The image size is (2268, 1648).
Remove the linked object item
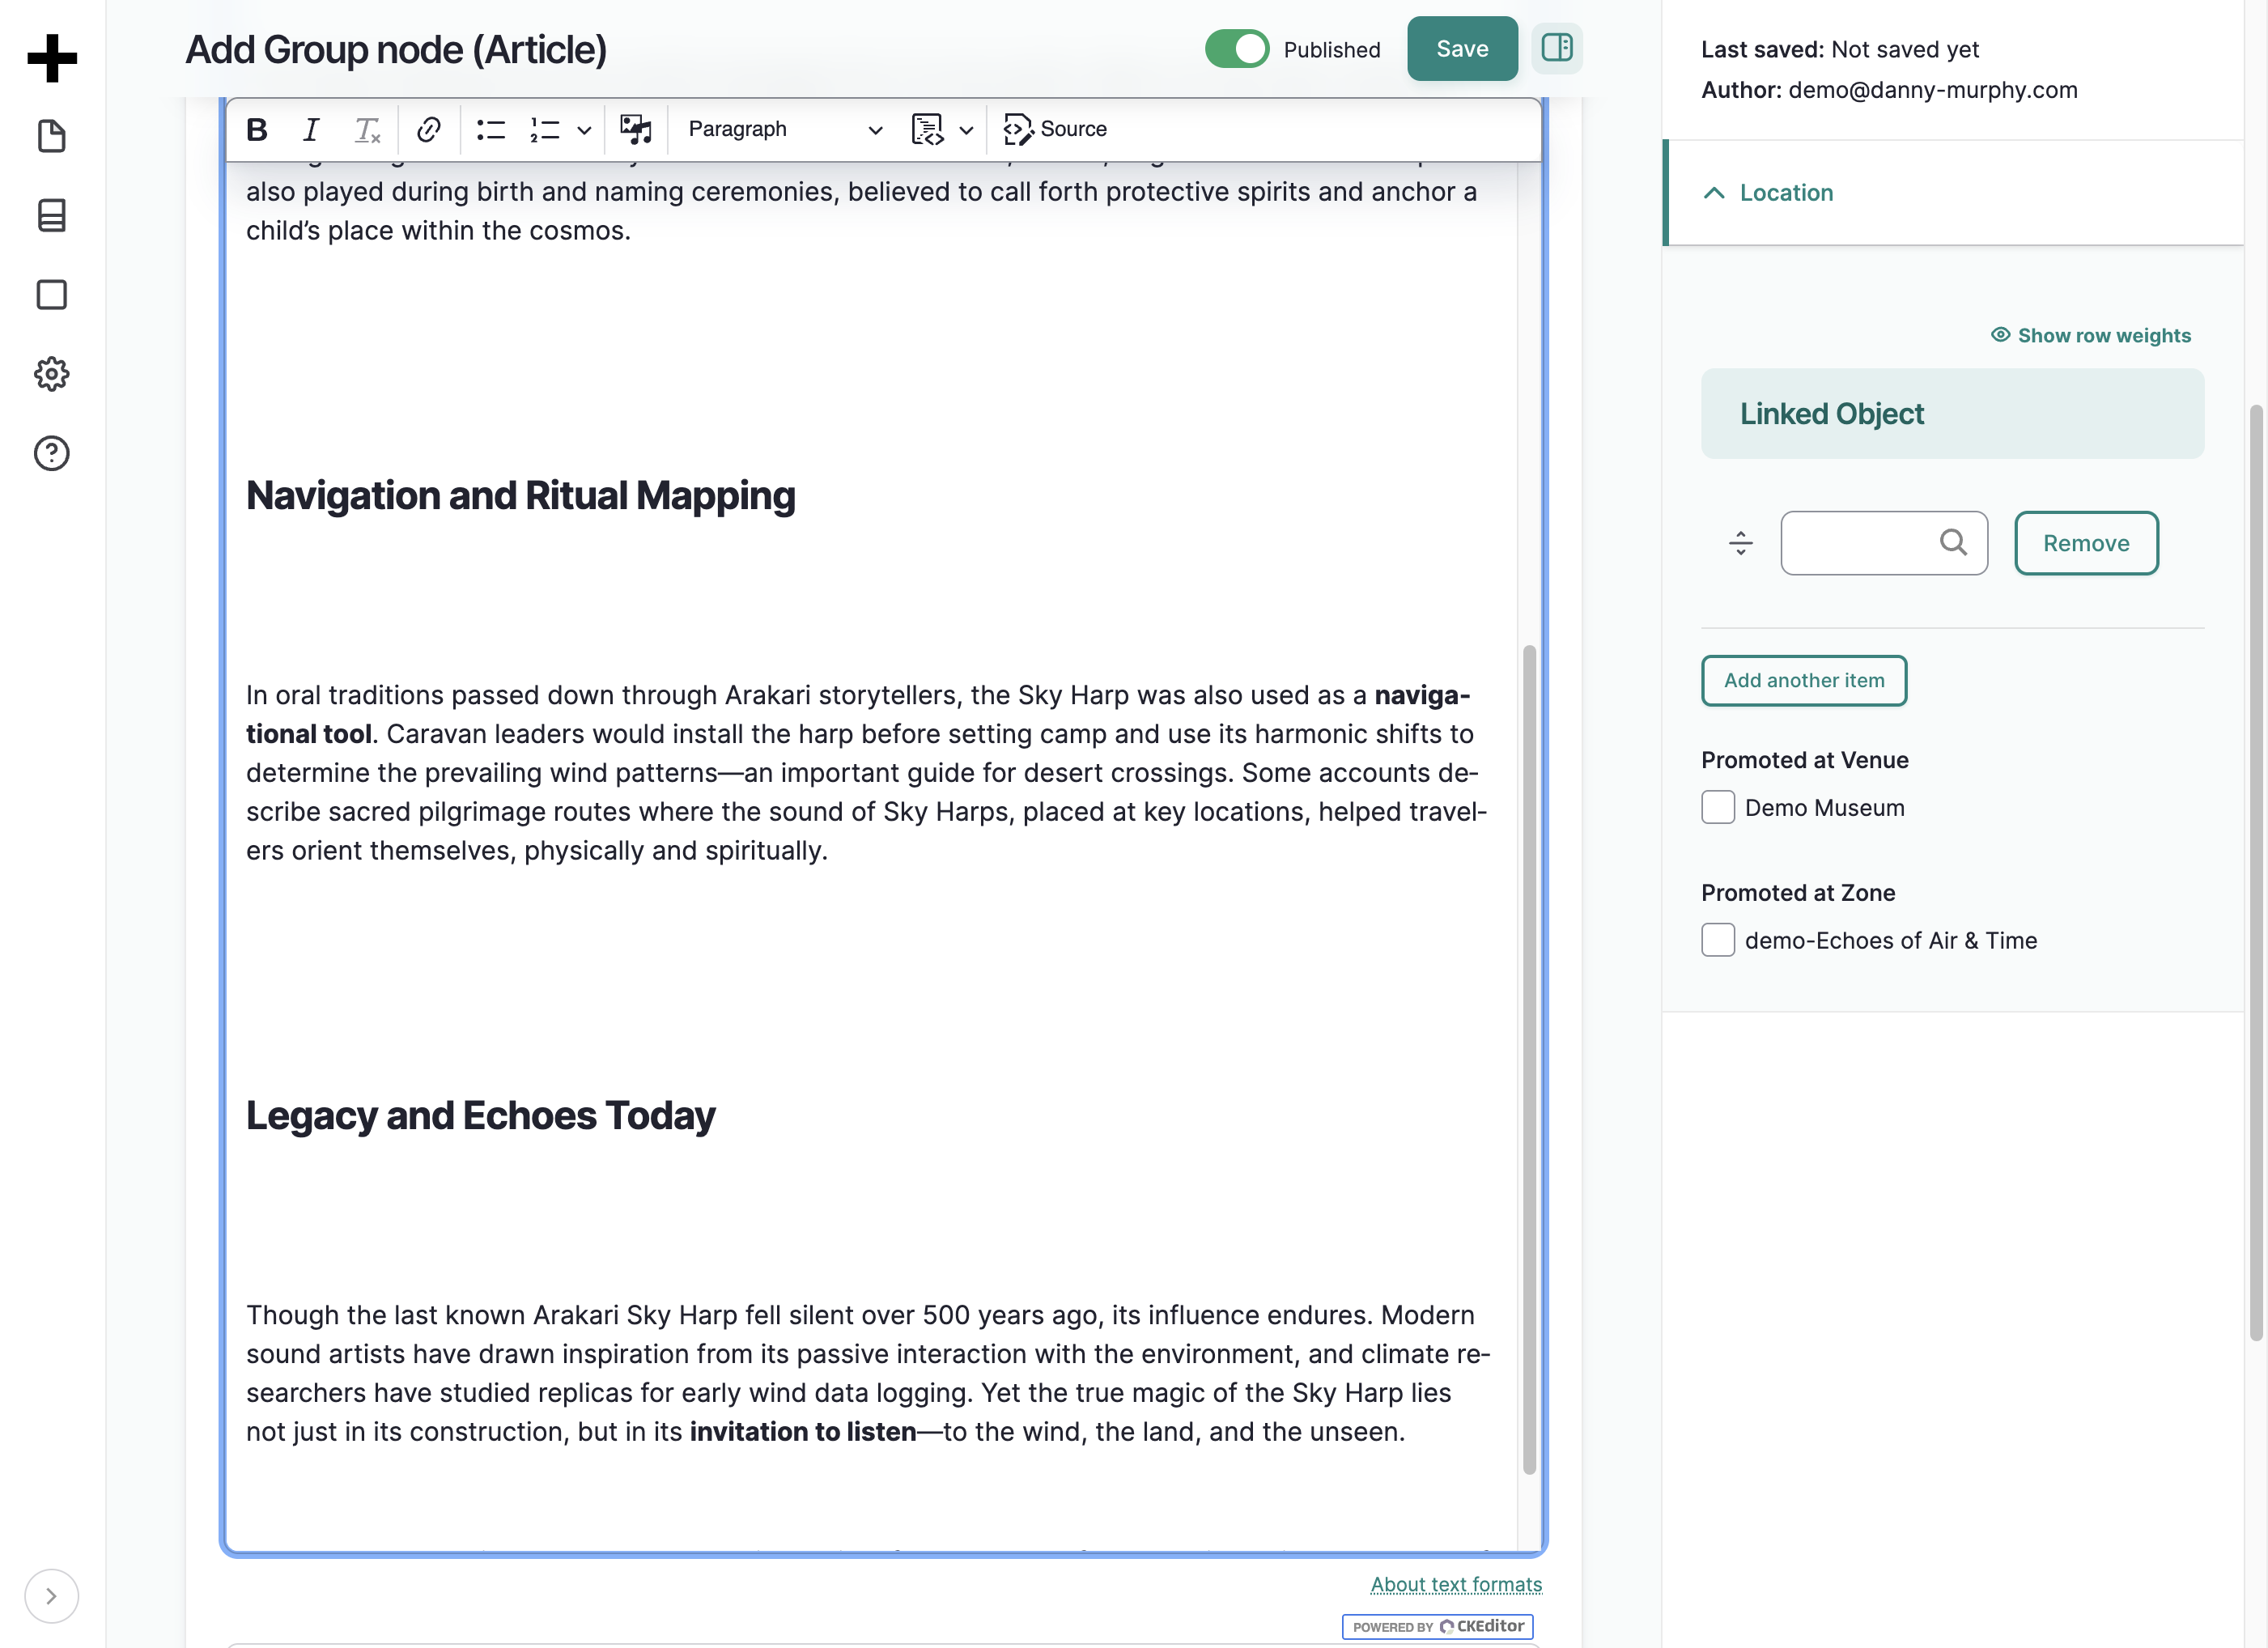point(2086,543)
